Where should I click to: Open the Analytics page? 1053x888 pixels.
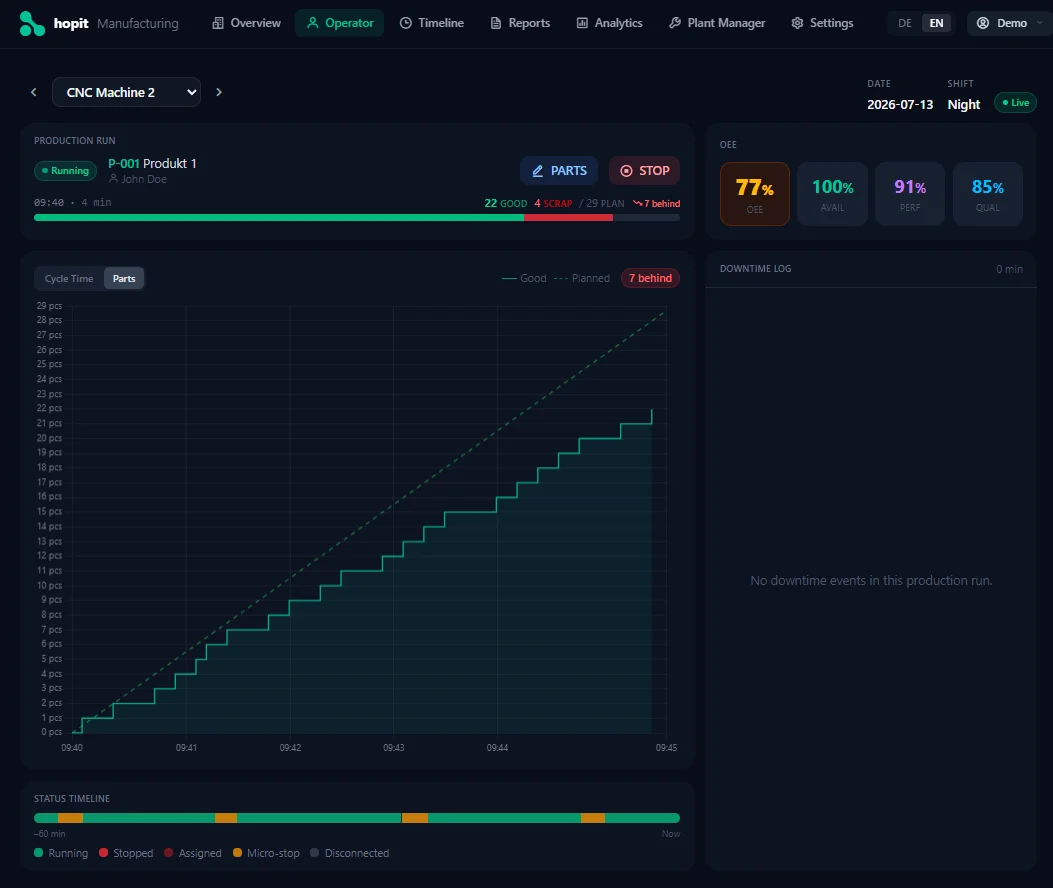tap(609, 23)
